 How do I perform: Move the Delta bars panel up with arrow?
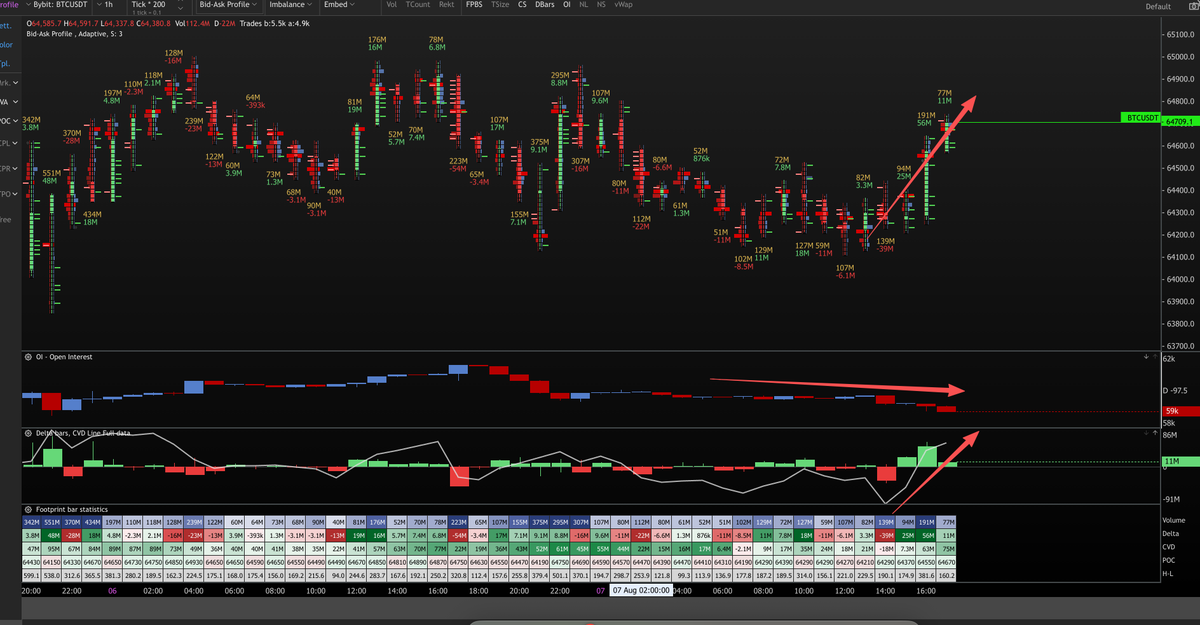1155,433
